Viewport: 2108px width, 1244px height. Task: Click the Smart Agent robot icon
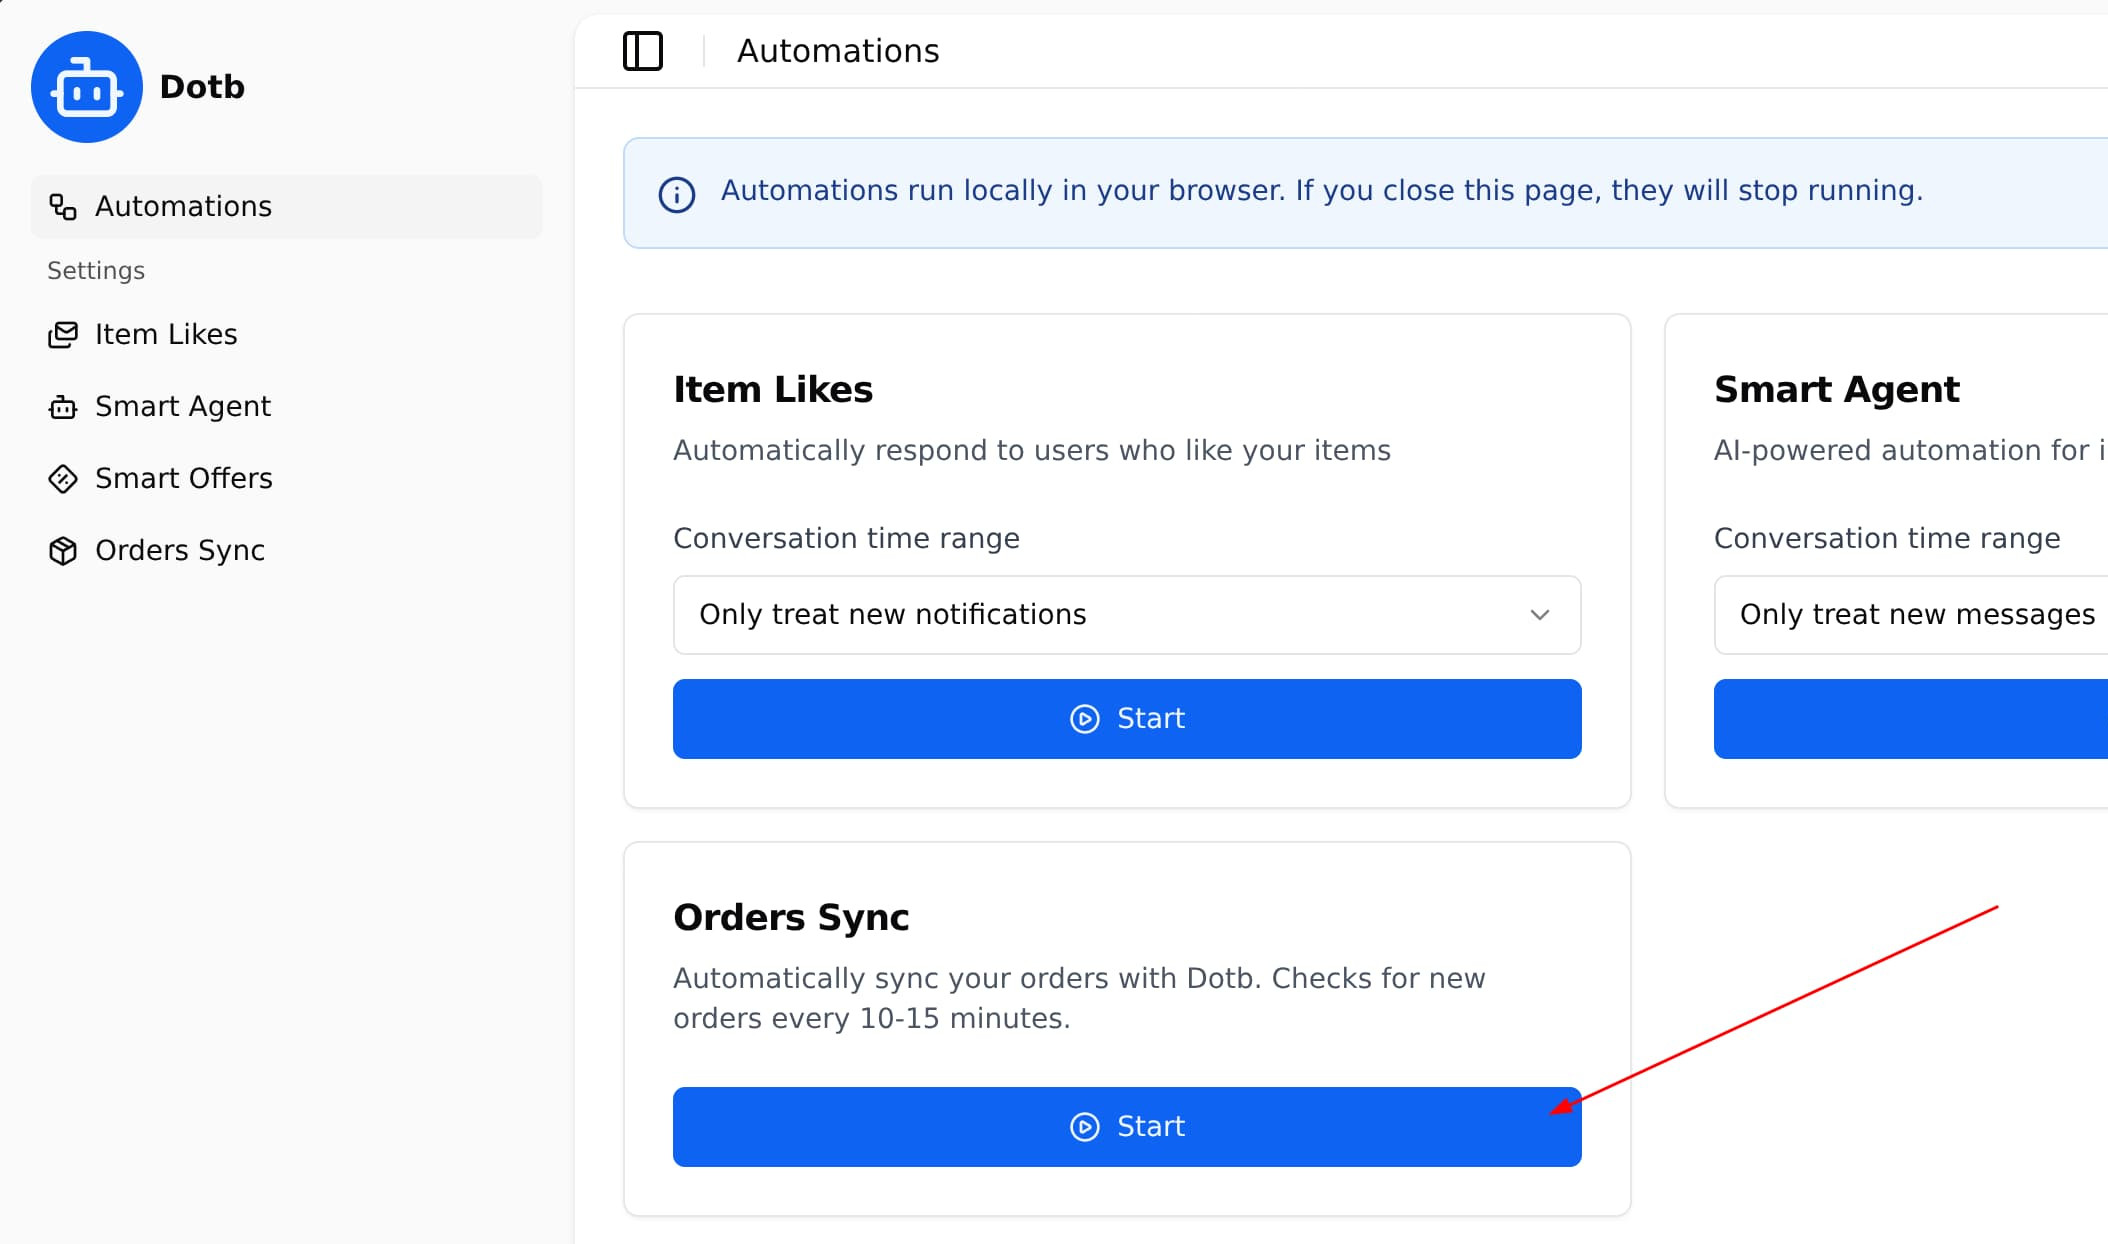coord(63,407)
